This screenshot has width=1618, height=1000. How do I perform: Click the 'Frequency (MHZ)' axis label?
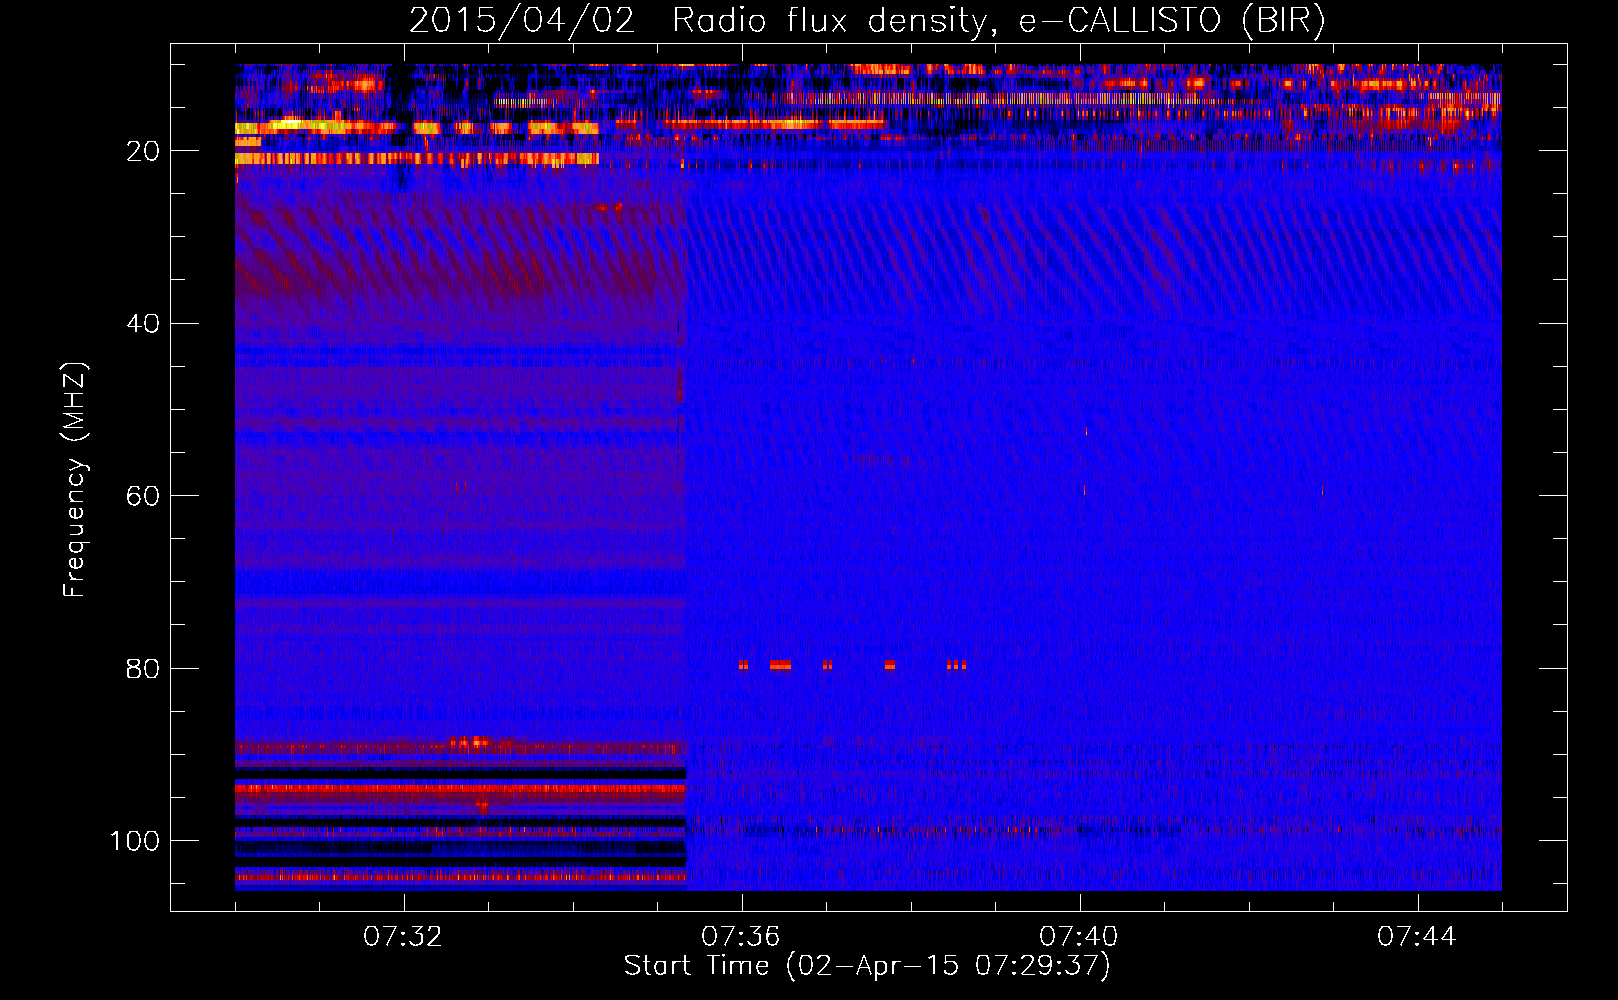point(75,479)
